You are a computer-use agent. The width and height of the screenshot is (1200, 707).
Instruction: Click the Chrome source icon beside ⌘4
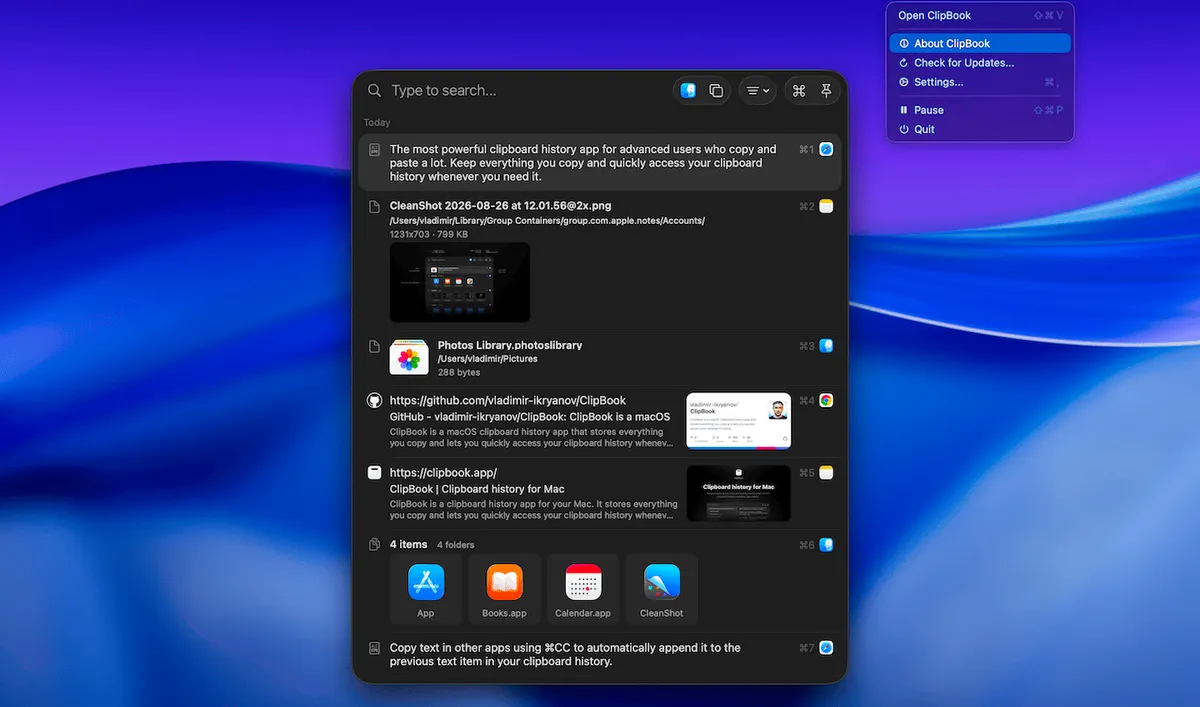(826, 400)
